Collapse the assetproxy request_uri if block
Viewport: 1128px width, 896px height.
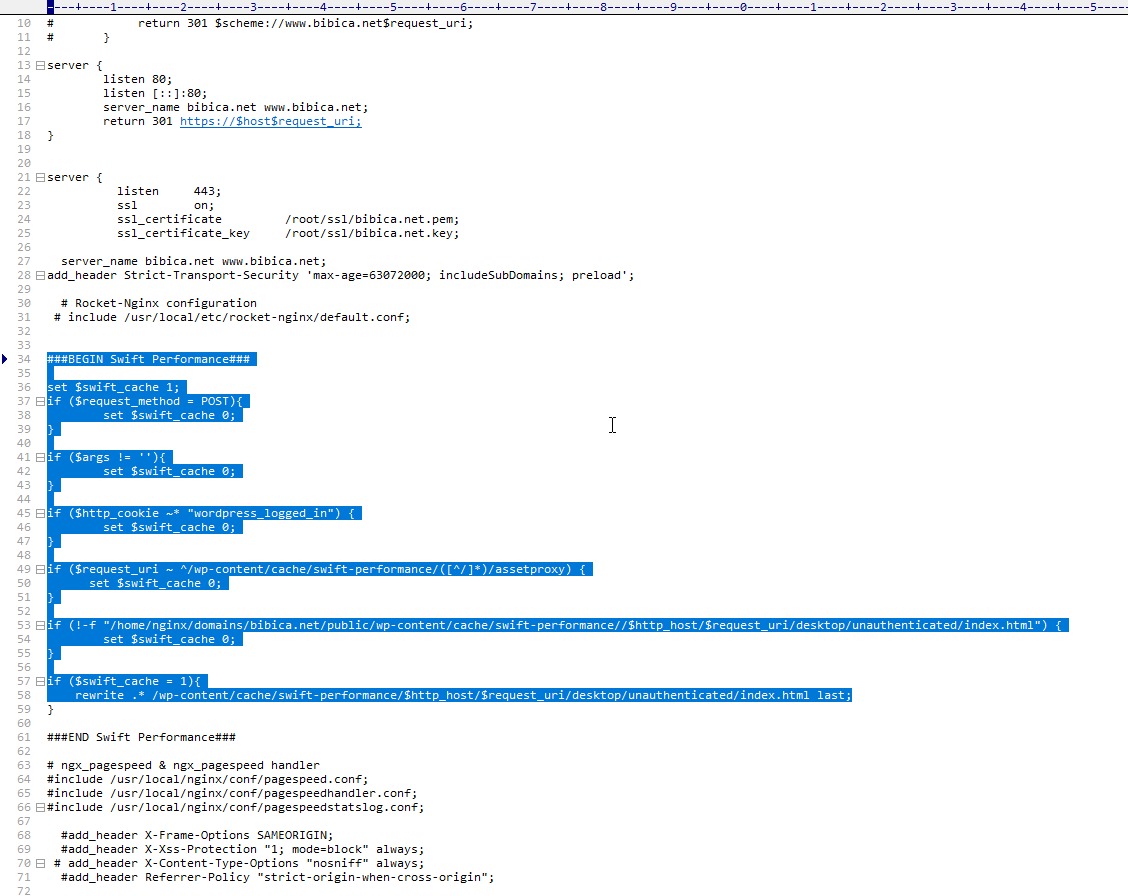(x=40, y=570)
